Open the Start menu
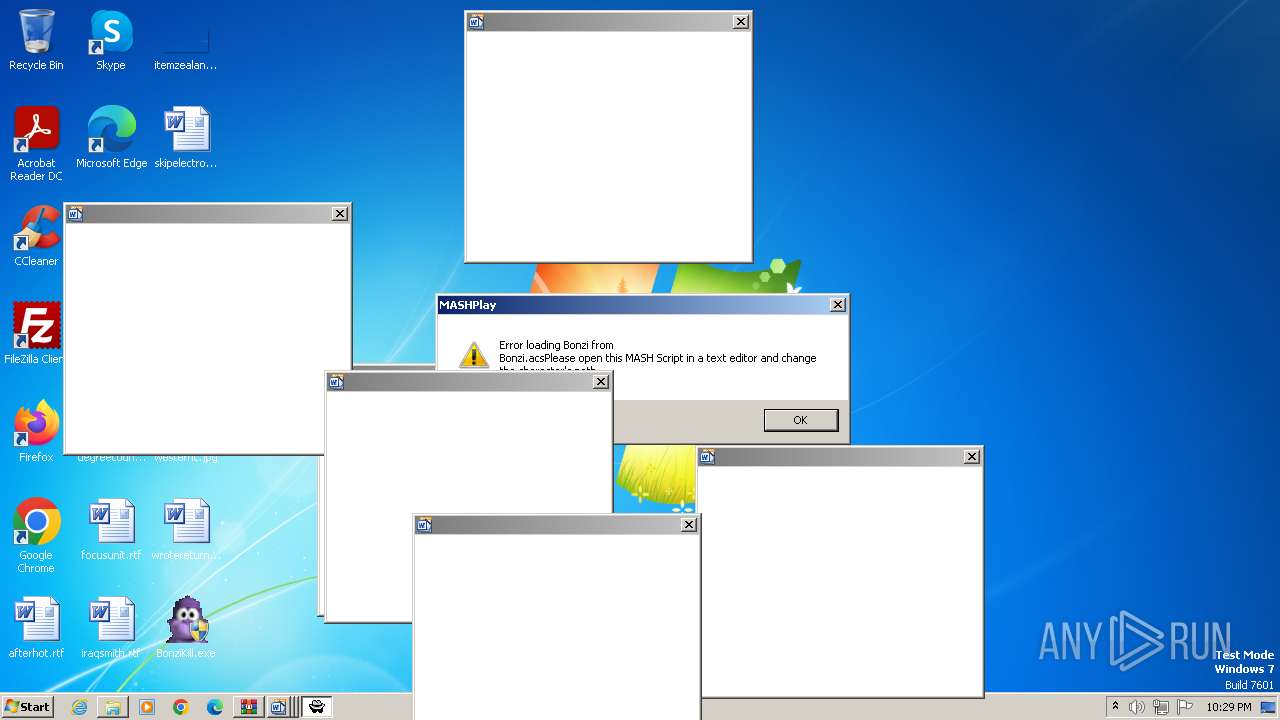Screen dimensions: 1280x720 point(27,707)
